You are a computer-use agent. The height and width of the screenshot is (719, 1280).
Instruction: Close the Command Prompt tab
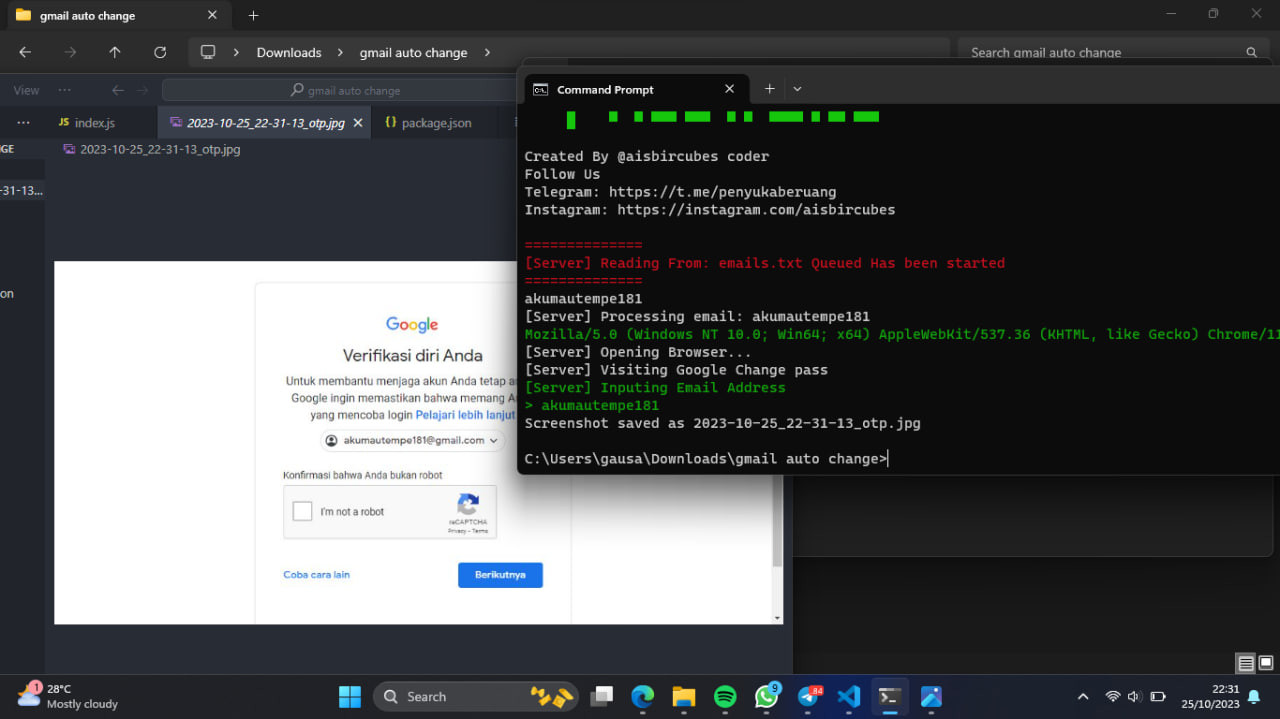click(729, 89)
